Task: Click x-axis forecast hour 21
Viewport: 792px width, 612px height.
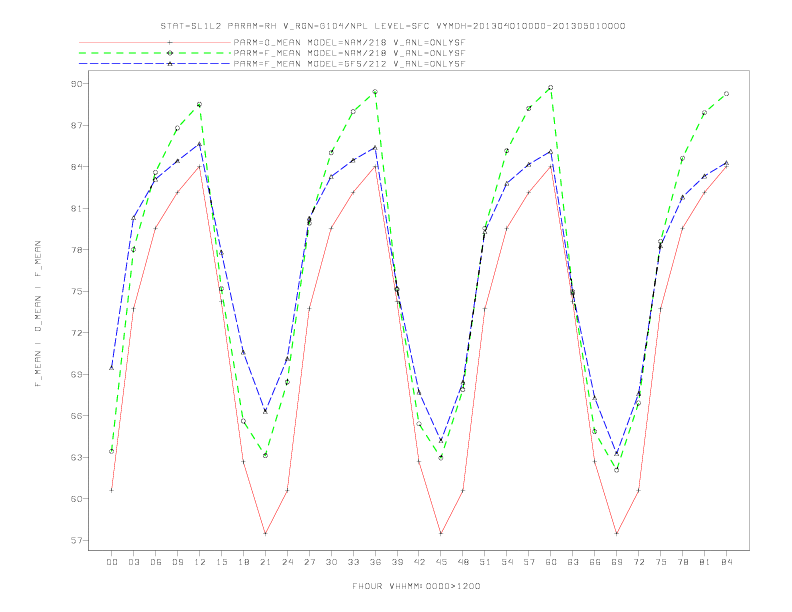Action: [x=266, y=562]
